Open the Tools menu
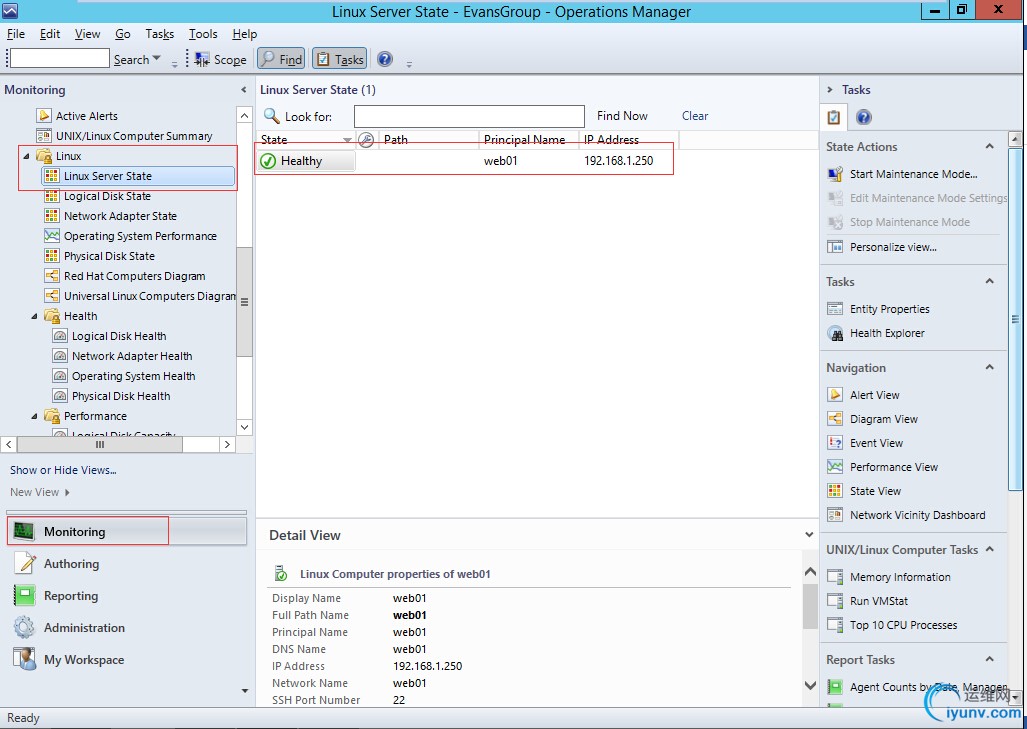This screenshot has height=729, width=1027. [x=203, y=34]
